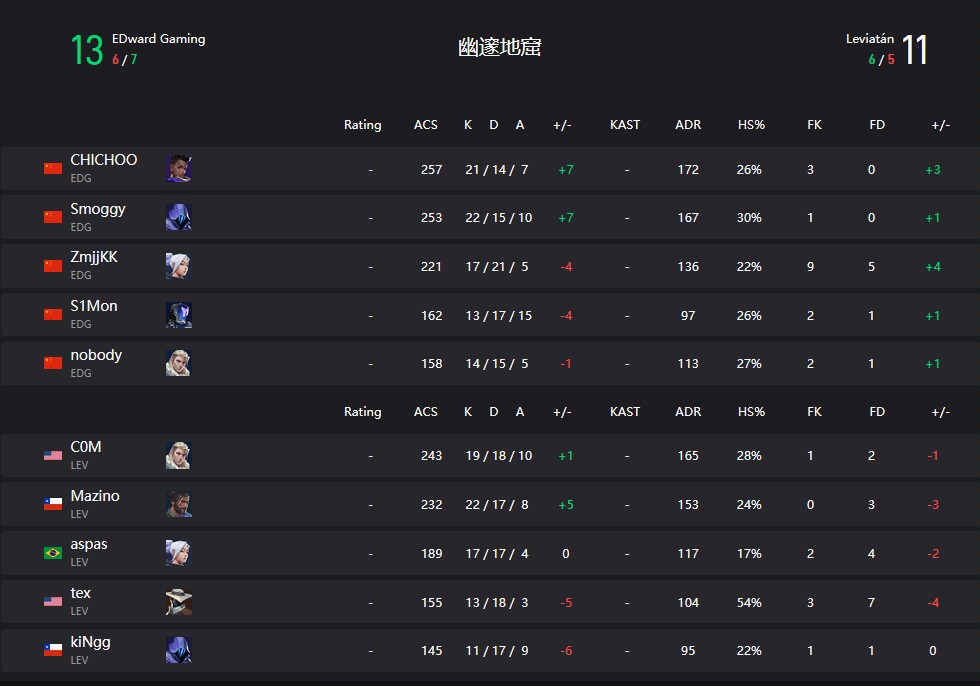Open ZmjjKK's player profile link
The image size is (980, 686).
click(94, 257)
